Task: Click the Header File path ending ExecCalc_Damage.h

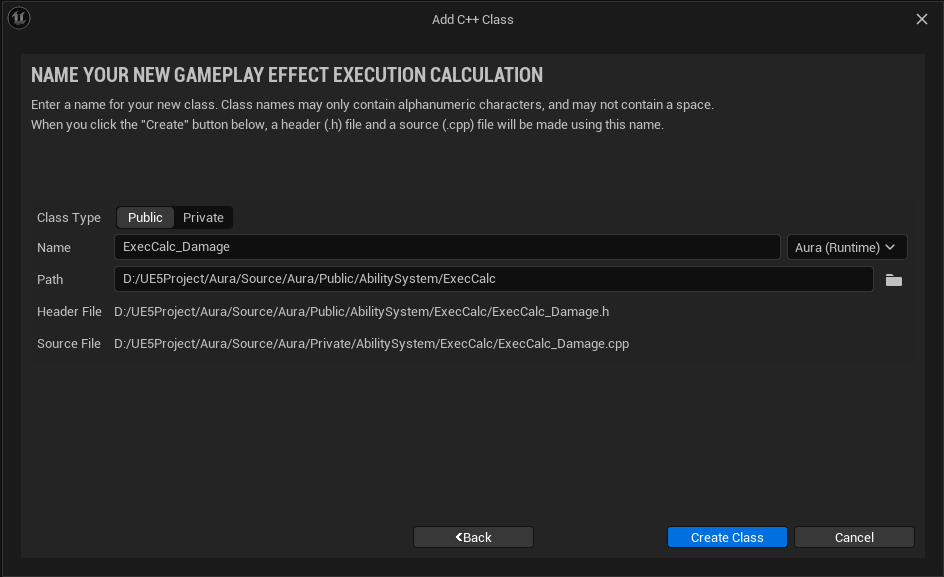Action: coord(361,312)
